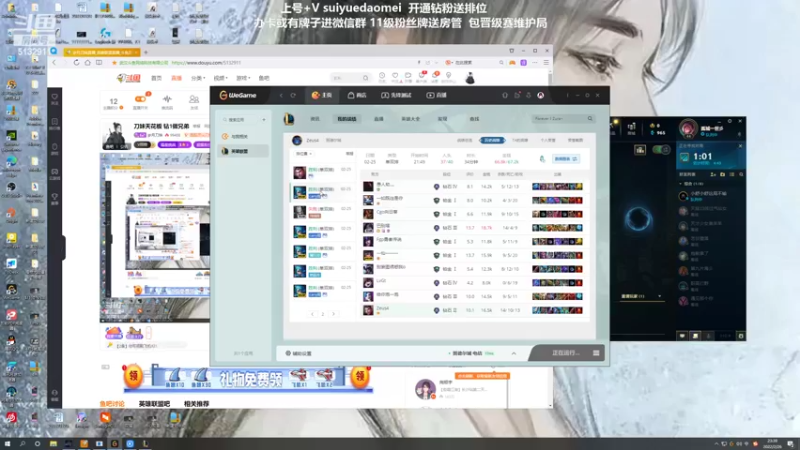
Task: Click the browser home icon
Action: (x=88, y=63)
